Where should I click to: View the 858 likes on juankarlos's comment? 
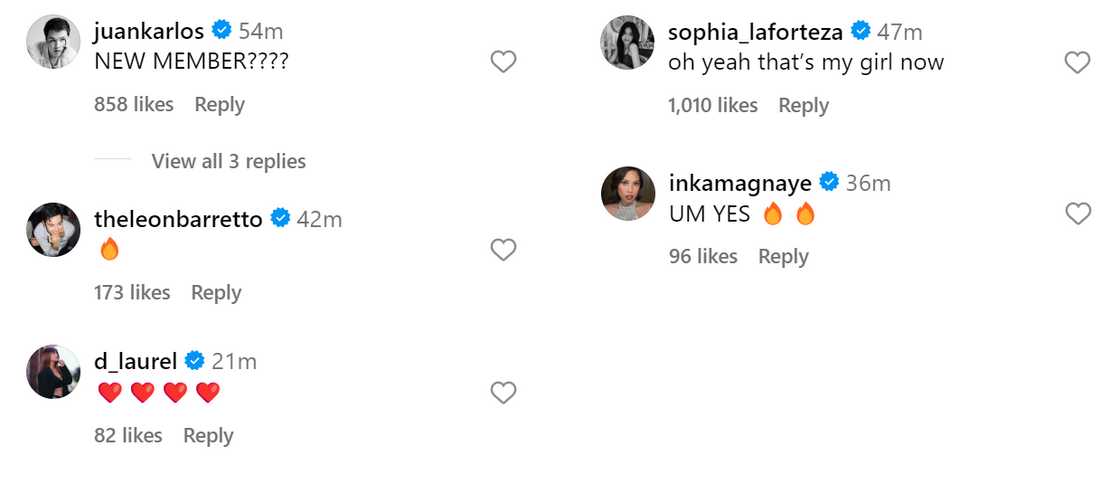pos(134,104)
